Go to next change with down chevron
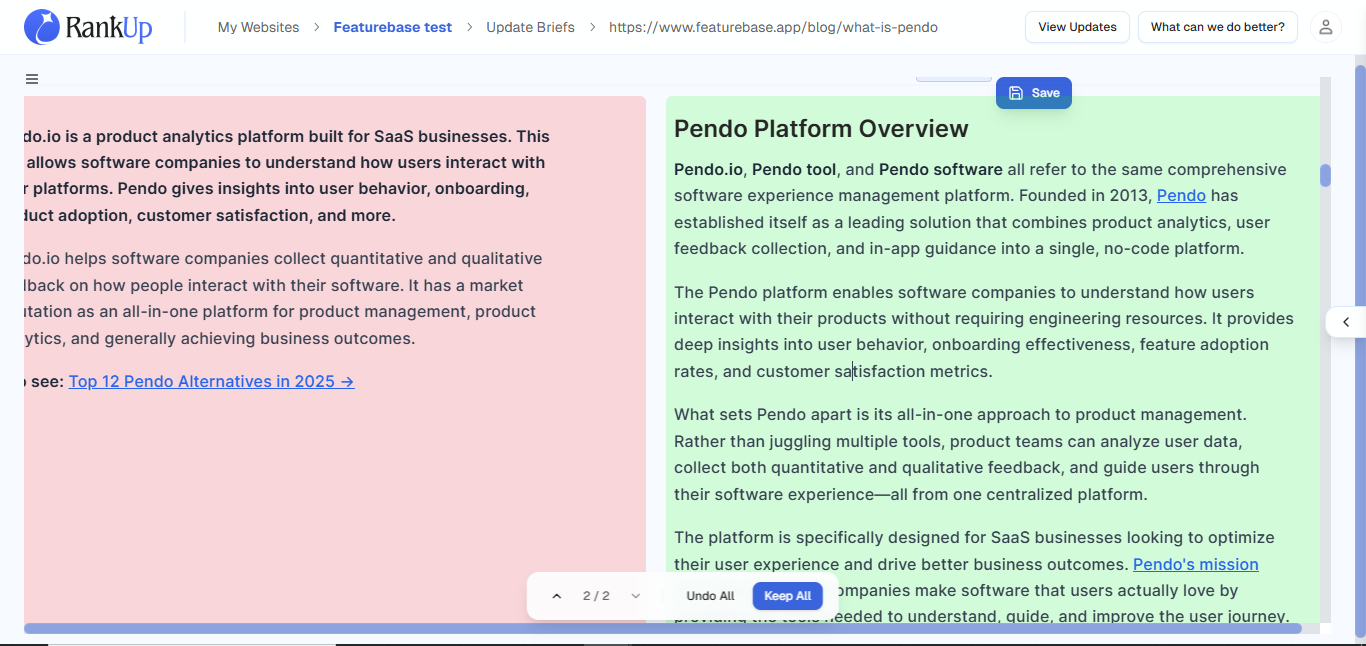 coord(635,596)
